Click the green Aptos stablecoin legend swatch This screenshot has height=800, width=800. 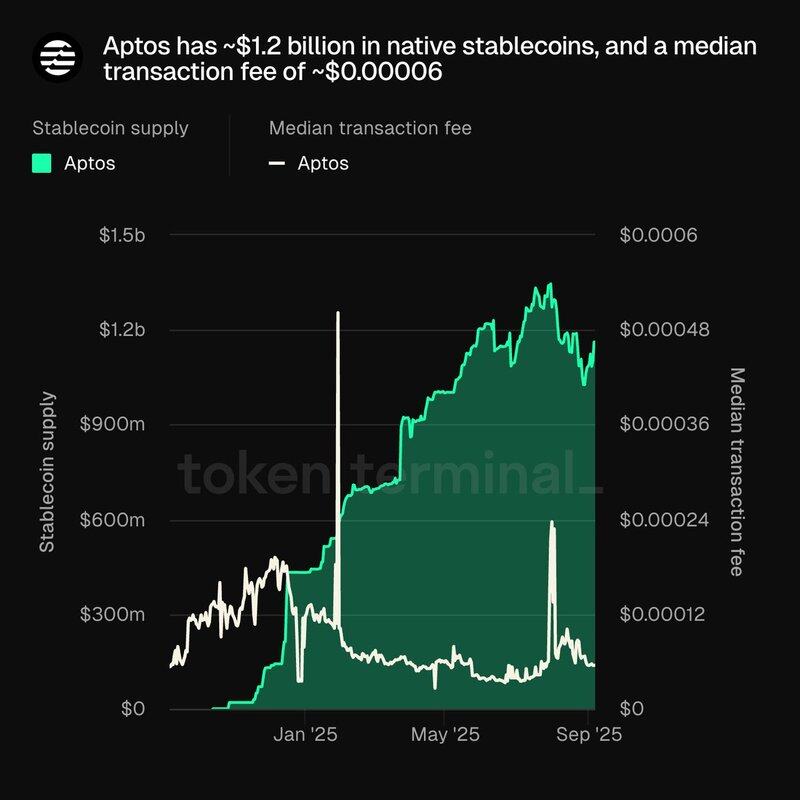[x=41, y=163]
